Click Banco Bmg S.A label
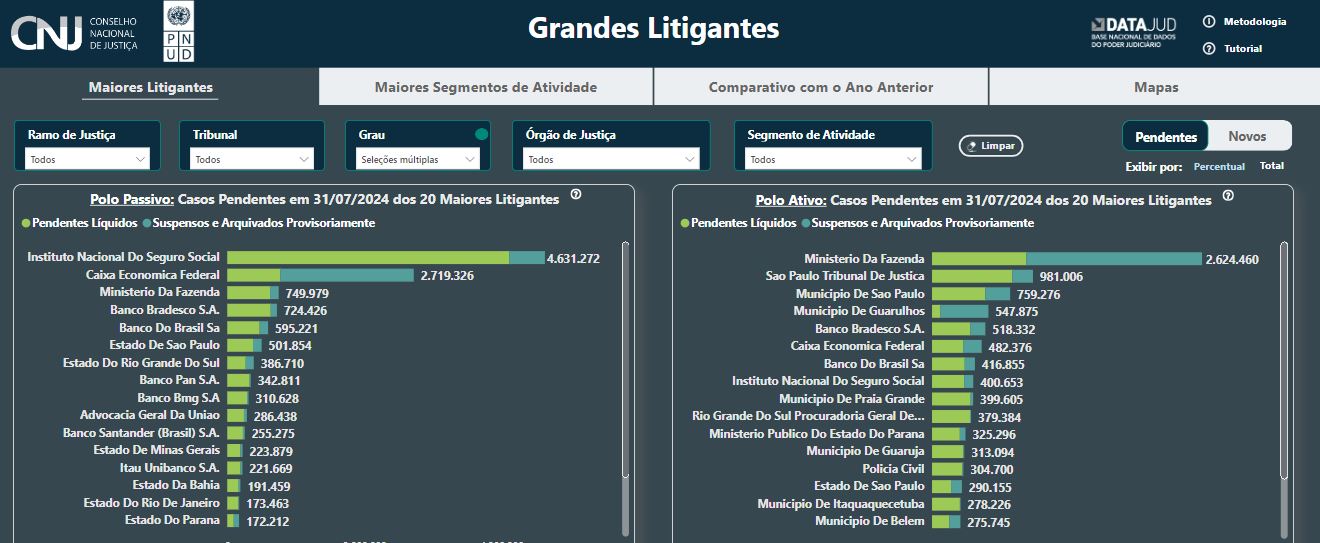1320x543 pixels. click(178, 398)
